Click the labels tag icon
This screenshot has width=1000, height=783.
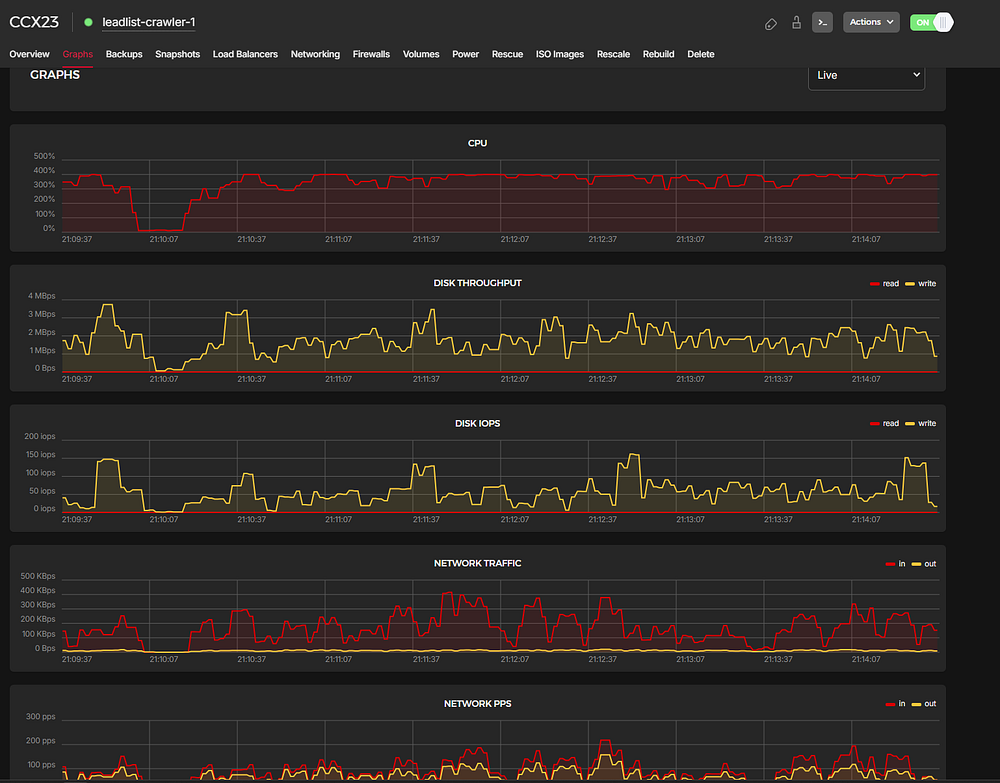(x=770, y=23)
